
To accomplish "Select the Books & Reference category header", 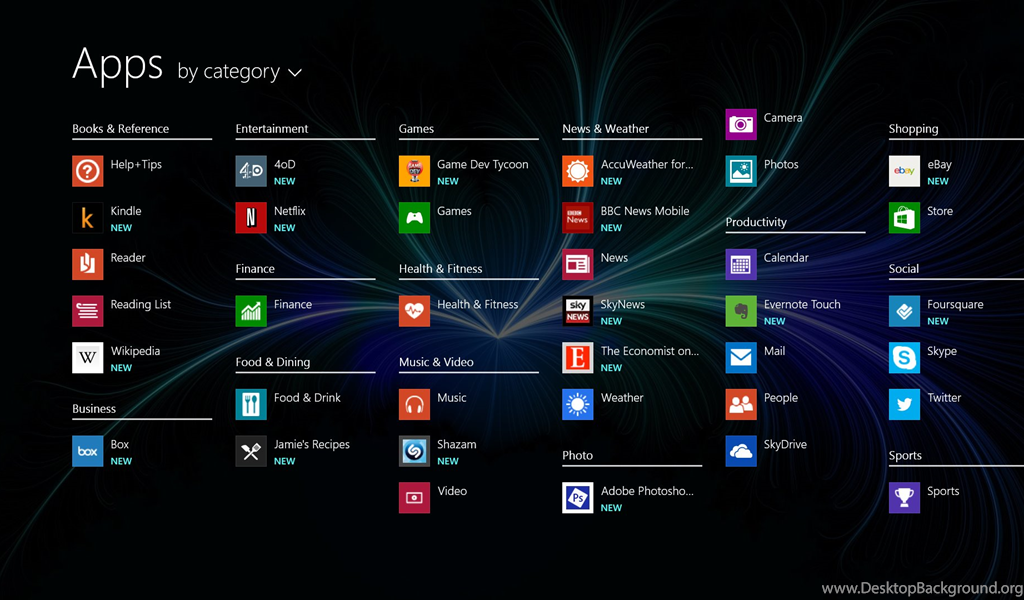I will click(120, 129).
